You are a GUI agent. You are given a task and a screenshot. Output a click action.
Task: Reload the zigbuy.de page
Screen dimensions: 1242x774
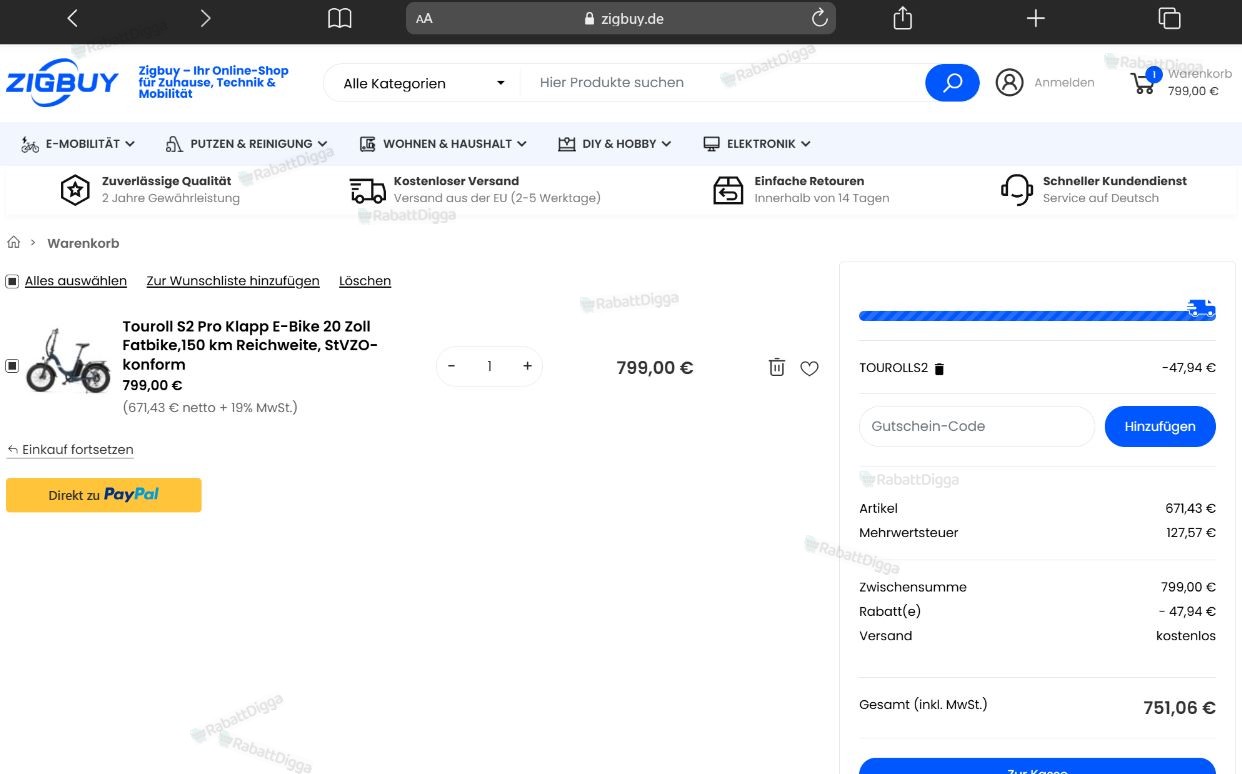click(x=819, y=18)
